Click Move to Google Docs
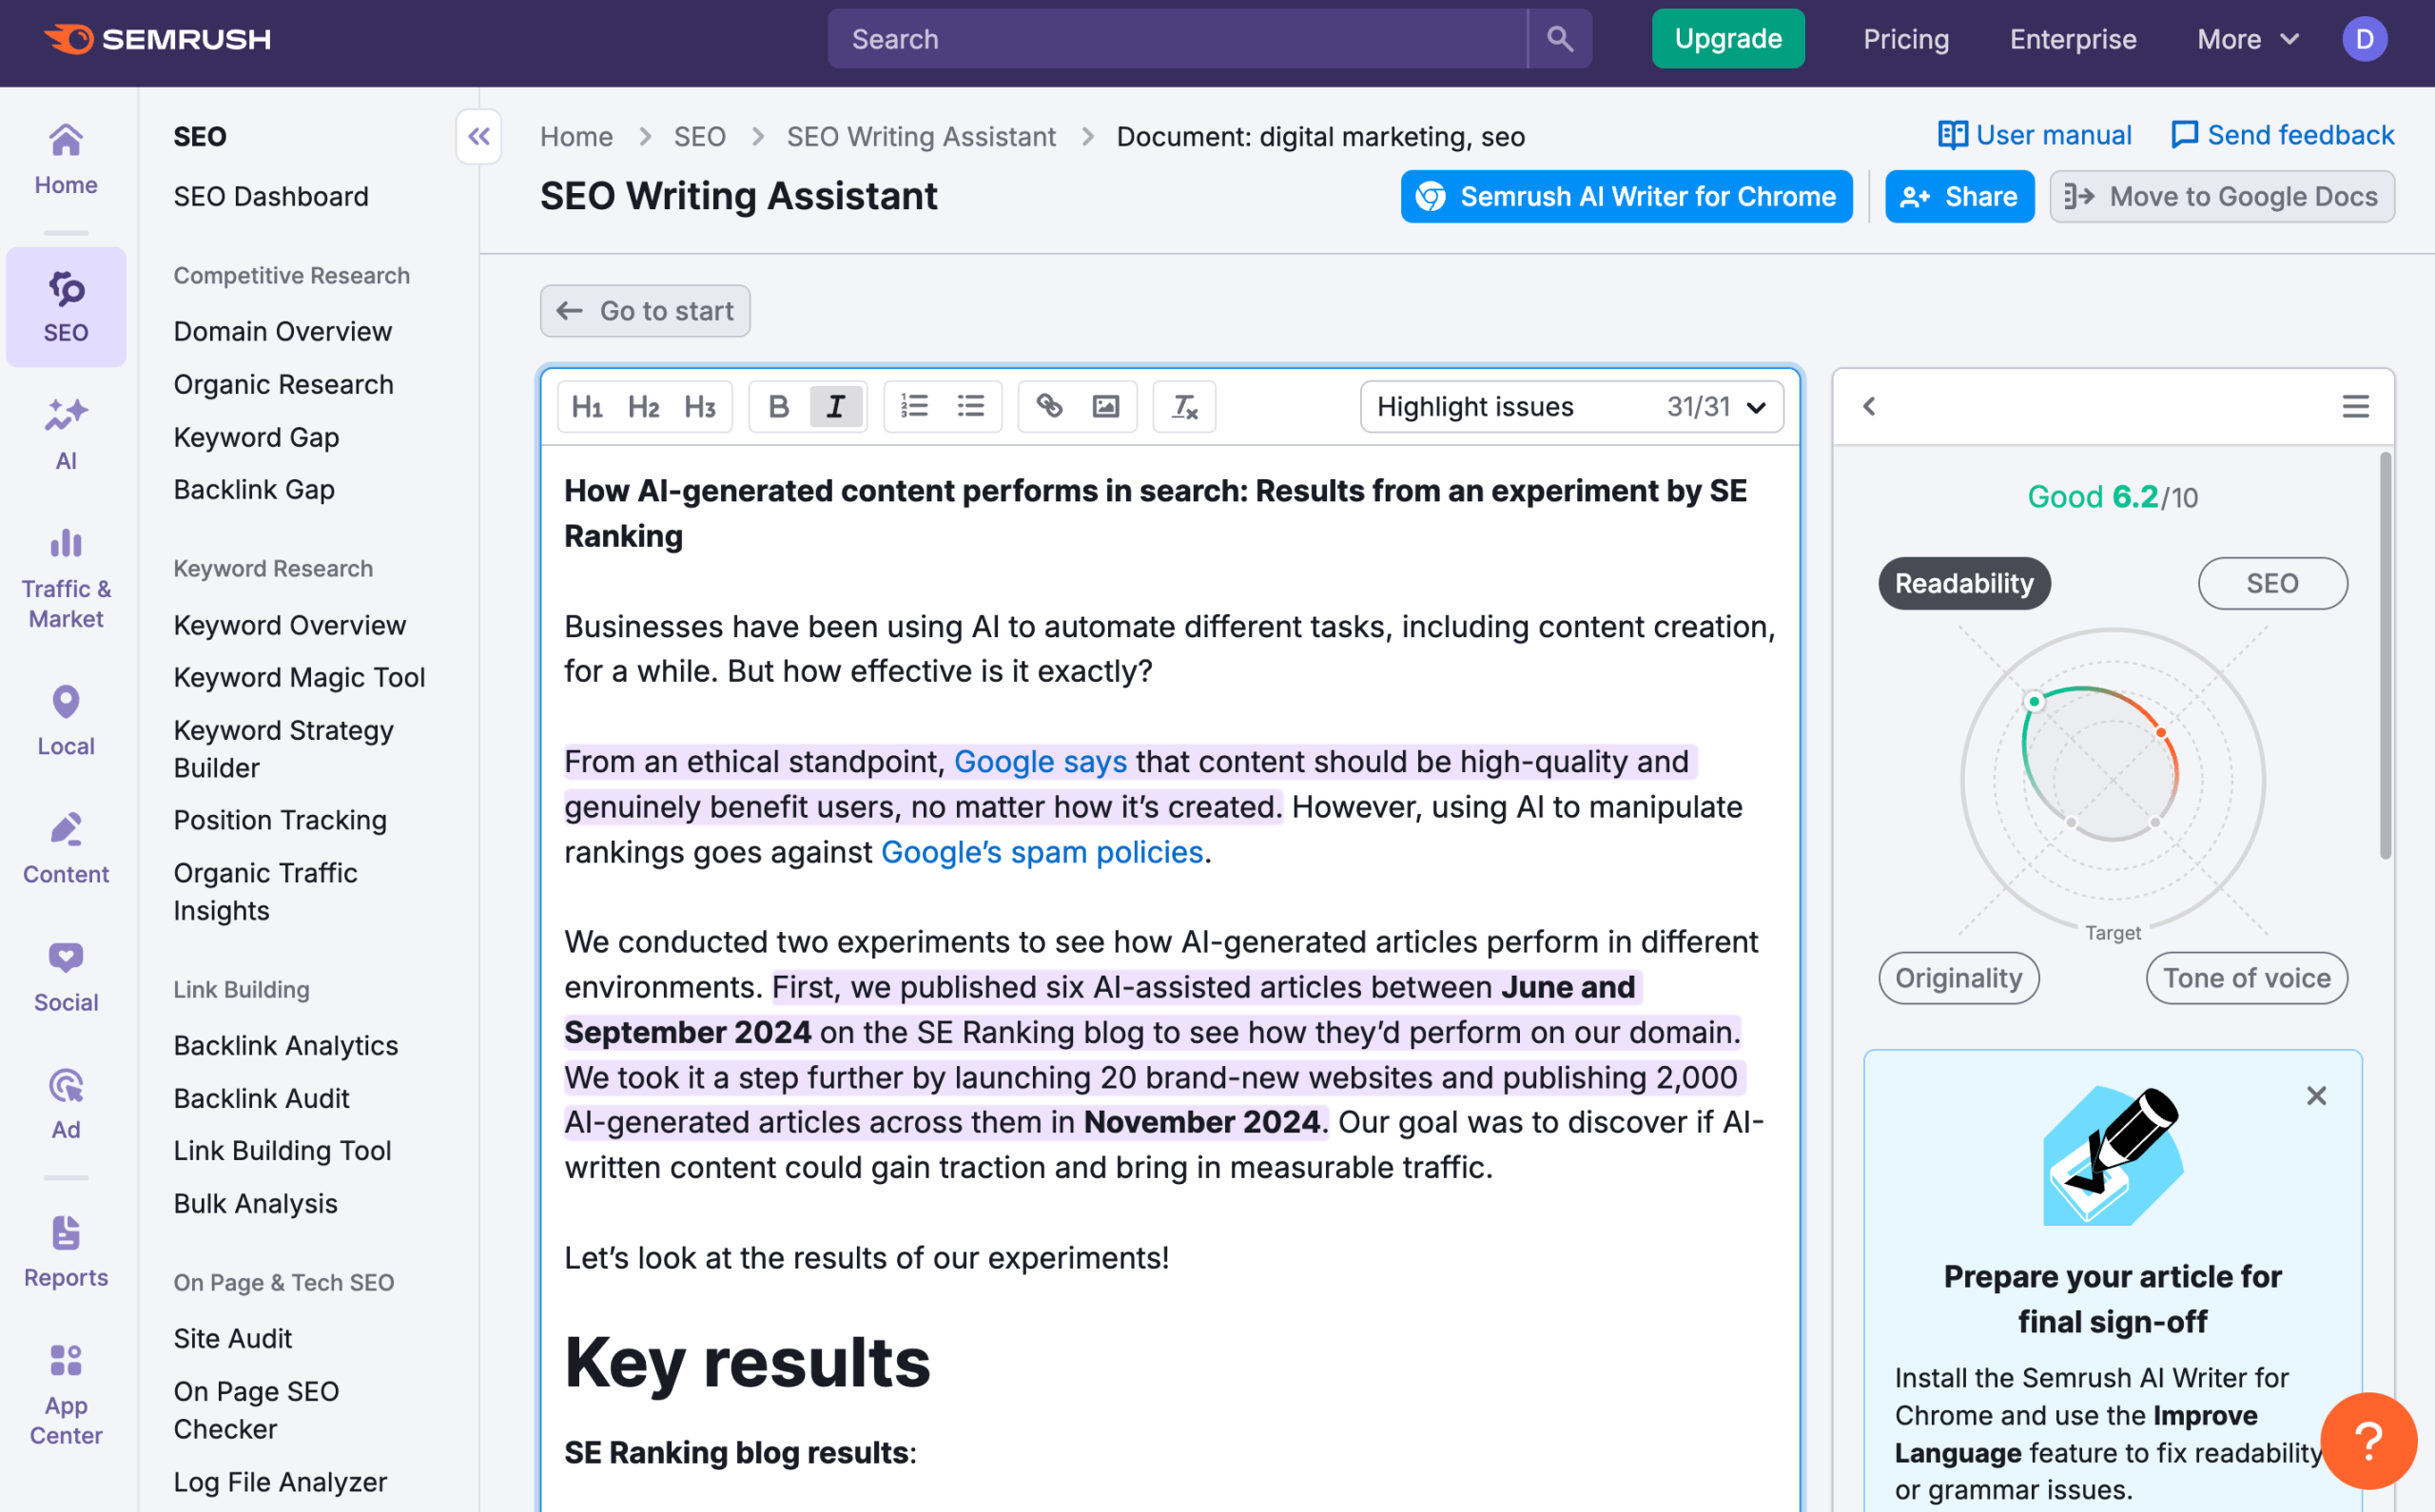The width and height of the screenshot is (2435, 1512). 2221,197
